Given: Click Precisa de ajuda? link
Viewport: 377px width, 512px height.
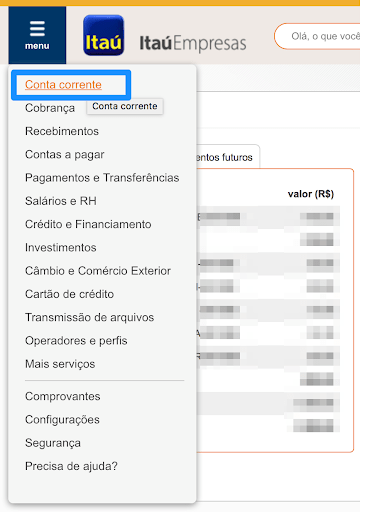Looking at the screenshot, I should 71,466.
